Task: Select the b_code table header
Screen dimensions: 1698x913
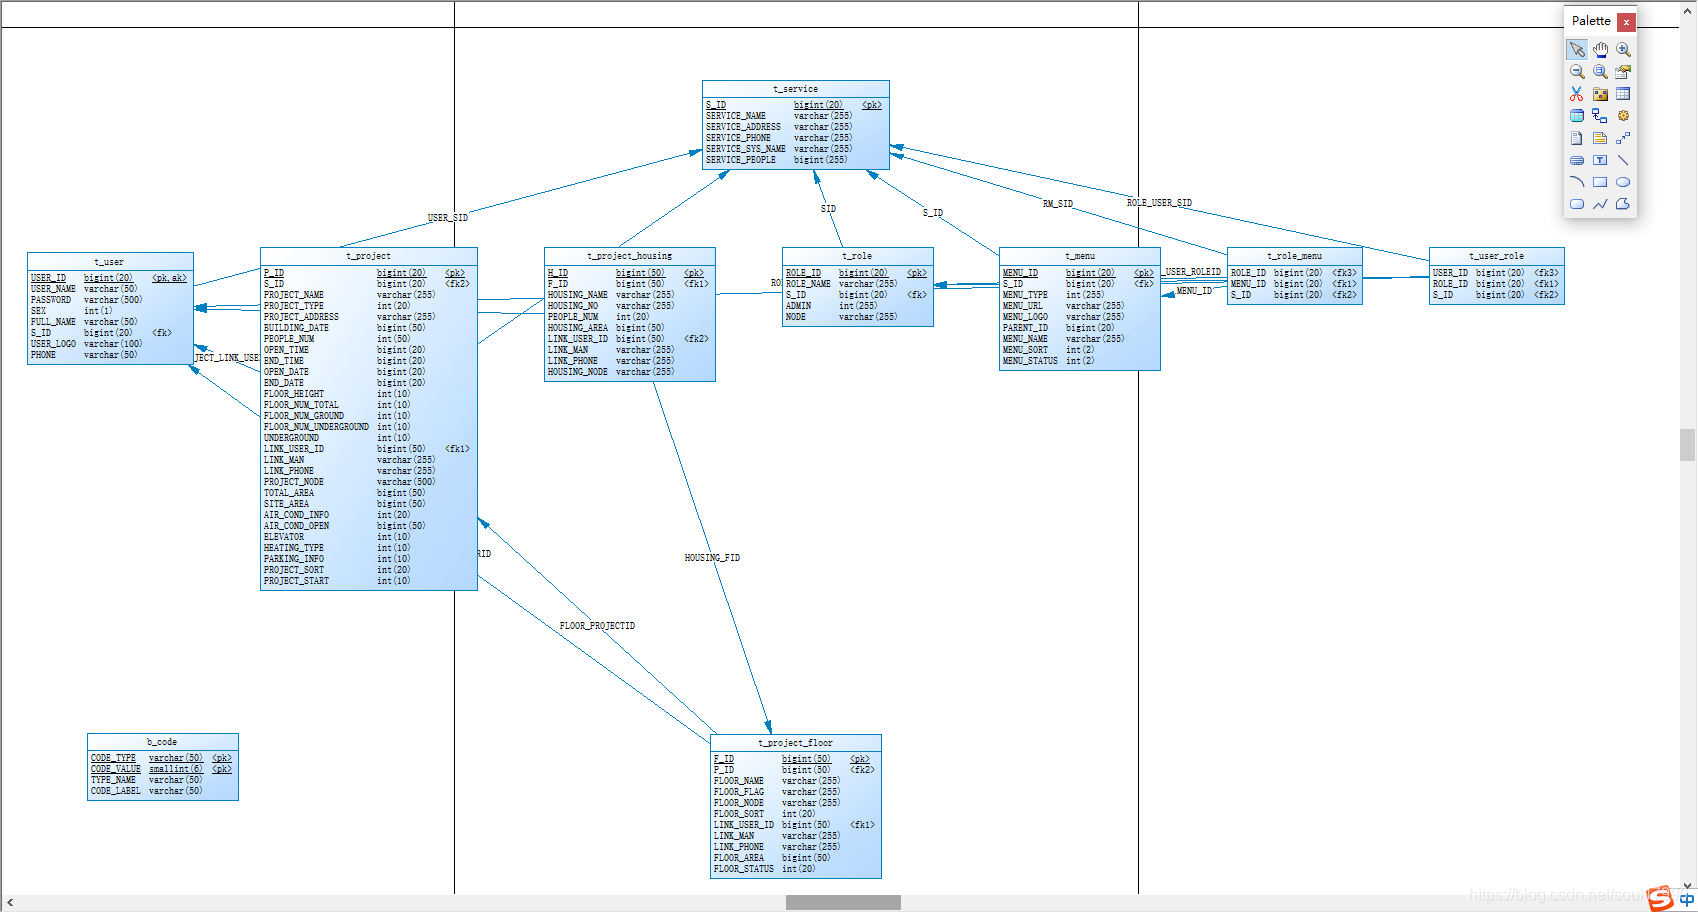Action: pos(163,742)
